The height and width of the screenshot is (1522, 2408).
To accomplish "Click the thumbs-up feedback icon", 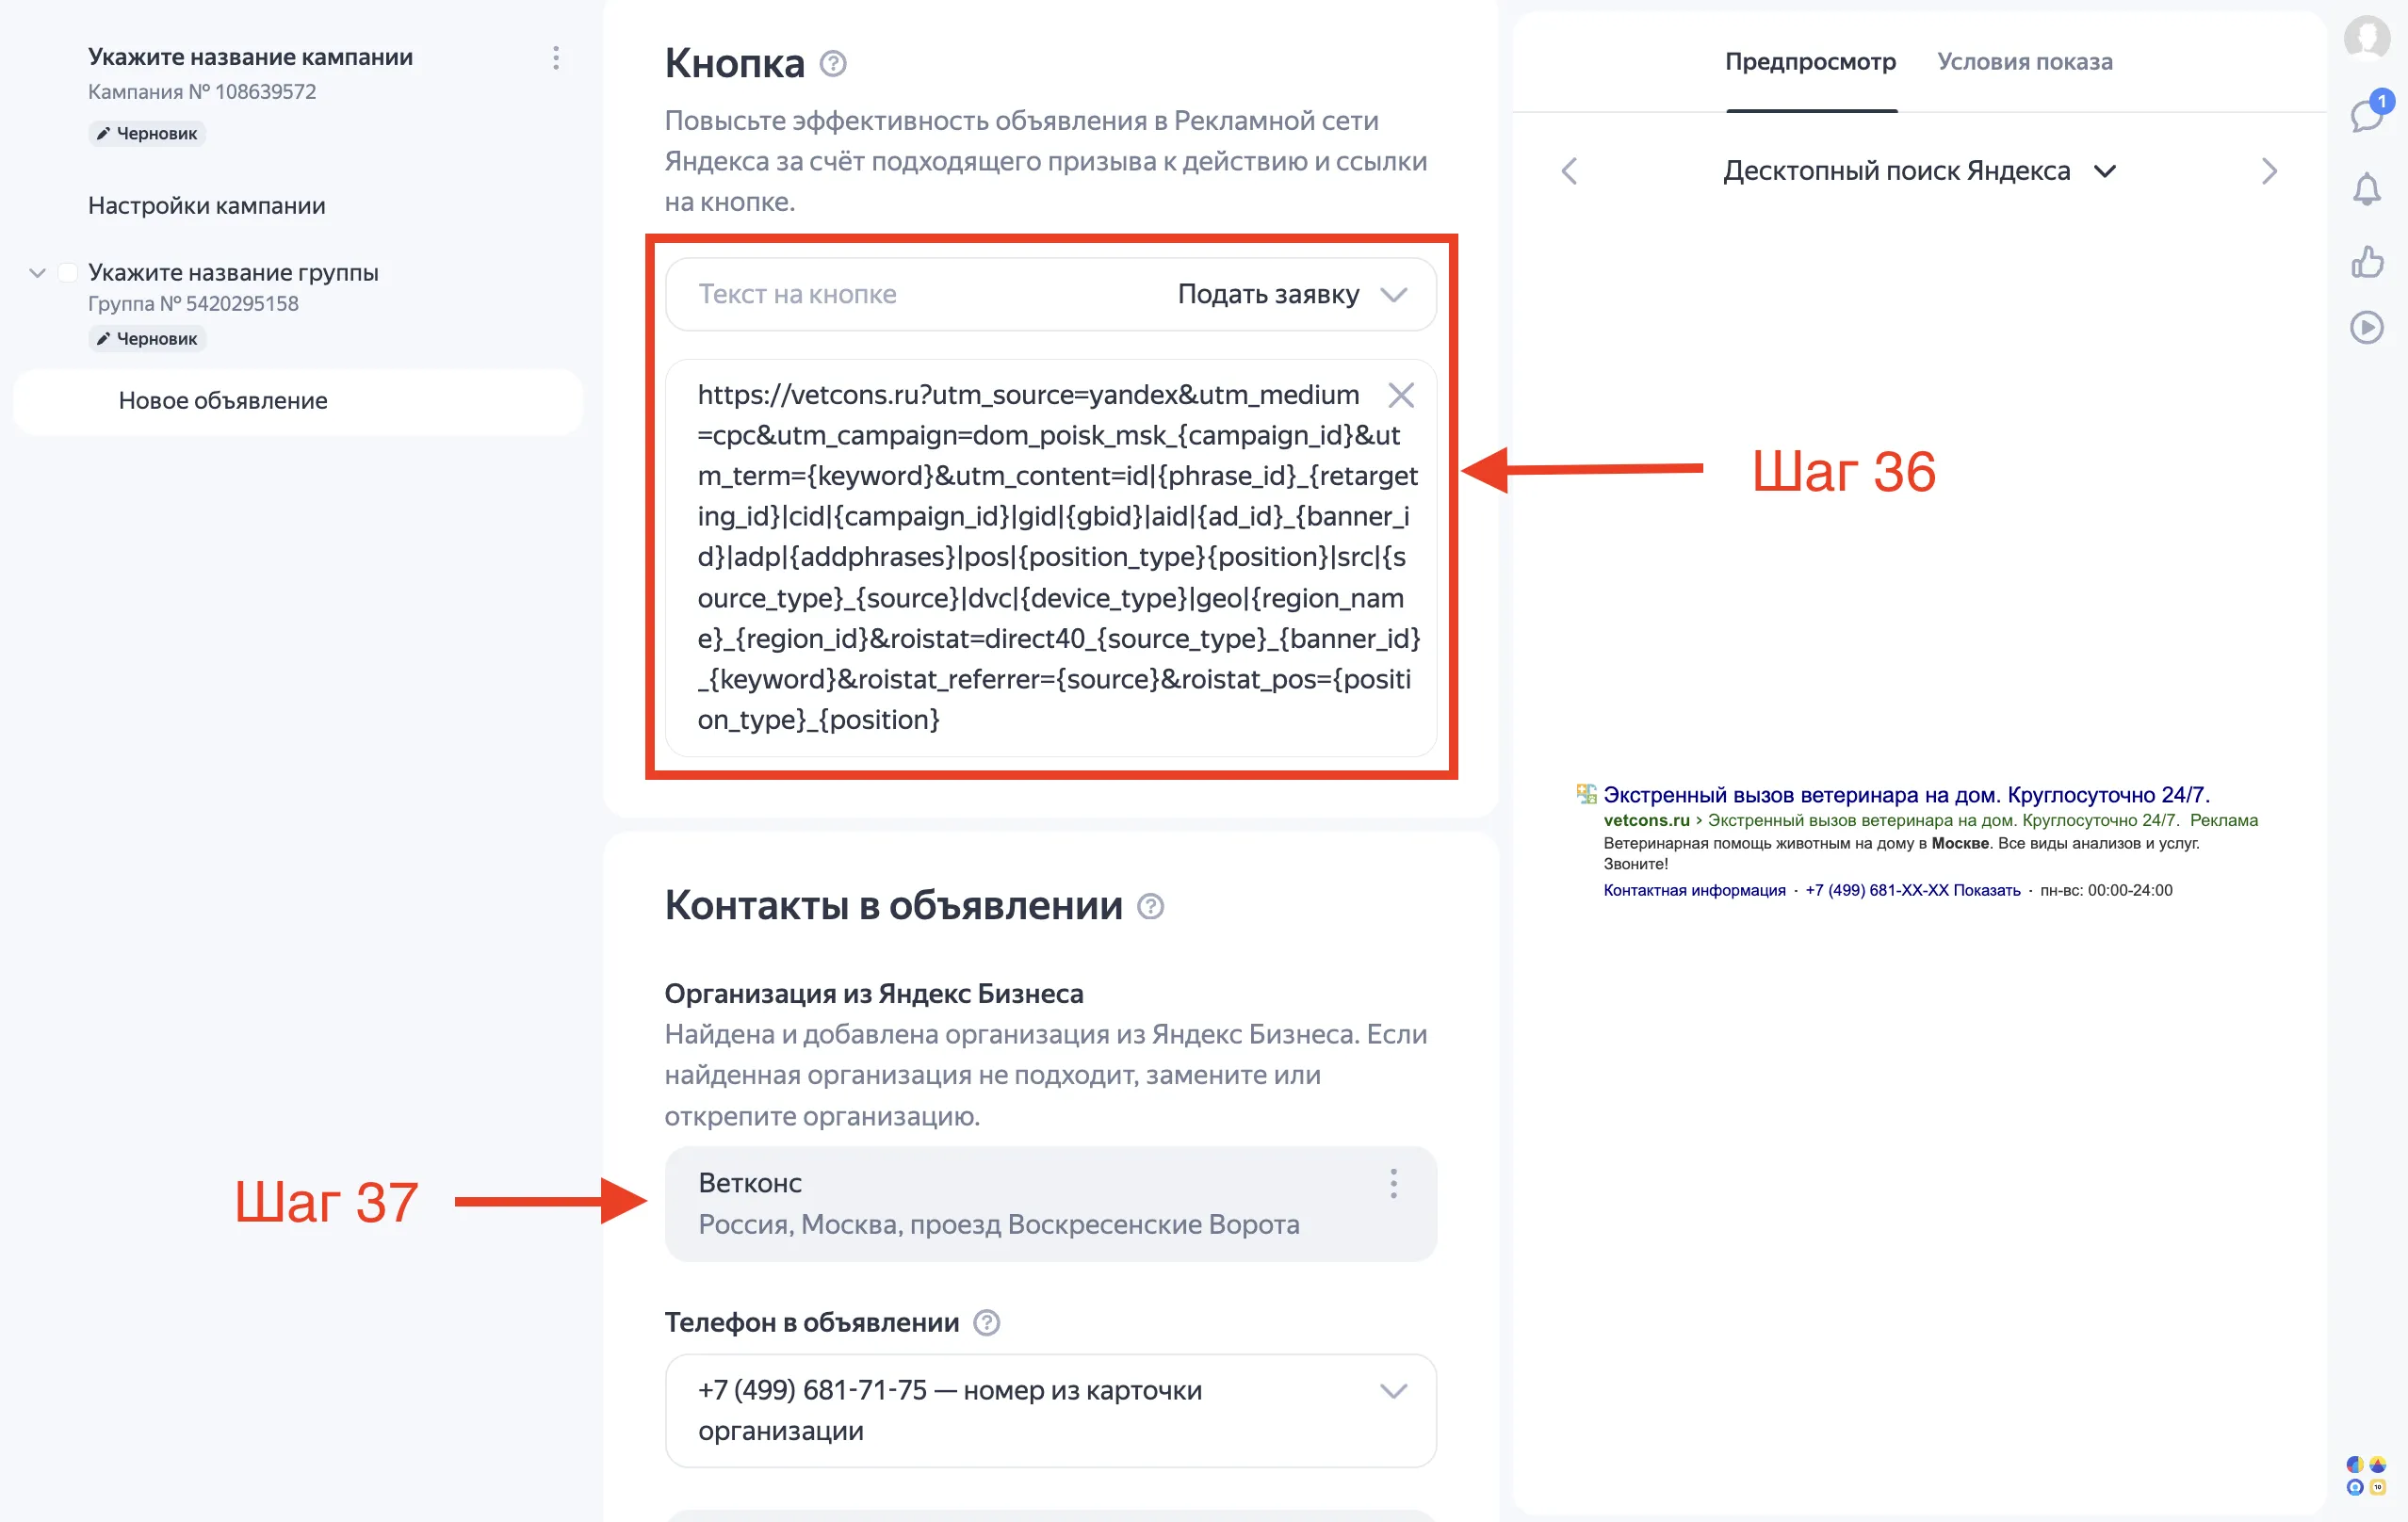I will tap(2366, 263).
